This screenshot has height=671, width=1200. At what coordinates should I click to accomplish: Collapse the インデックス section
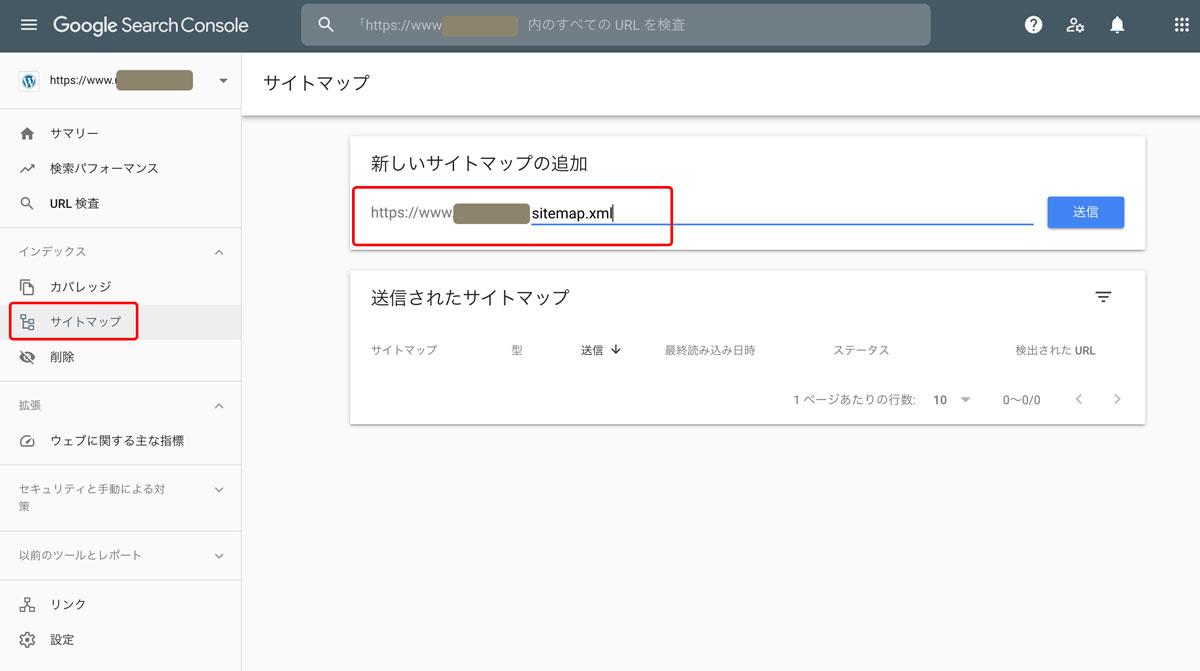click(219, 252)
